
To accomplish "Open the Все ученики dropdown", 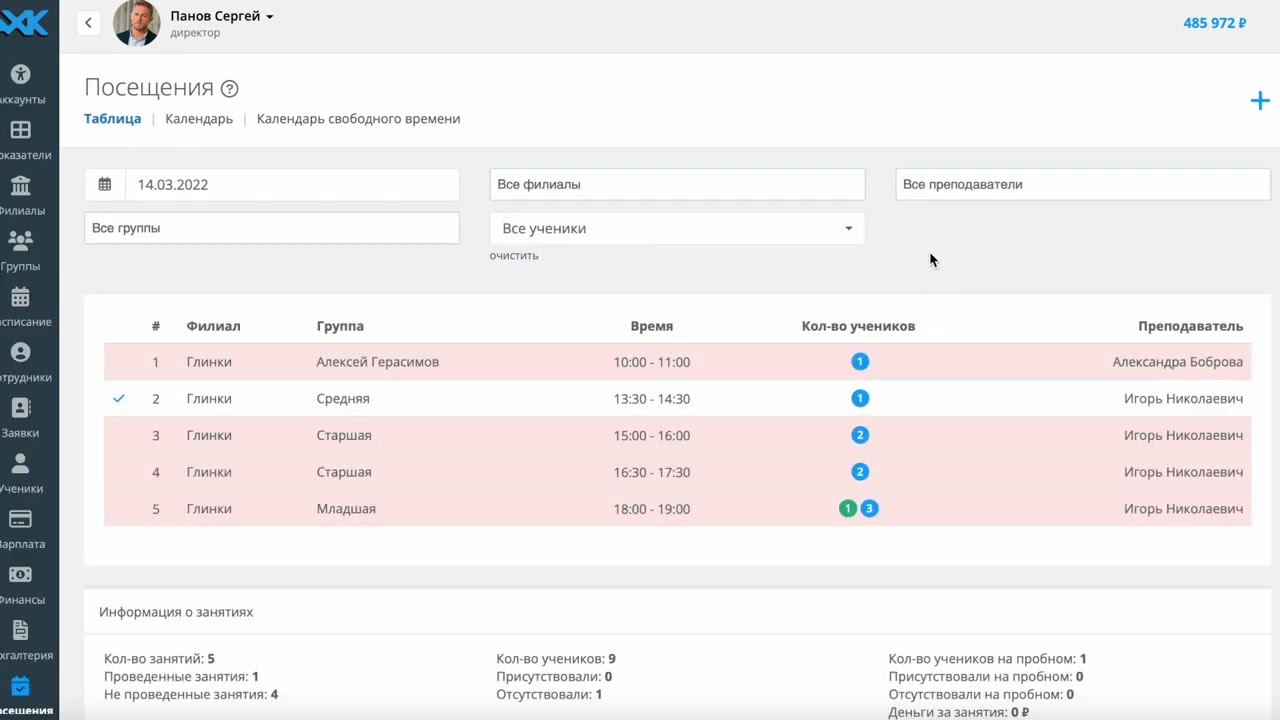I will [x=677, y=228].
